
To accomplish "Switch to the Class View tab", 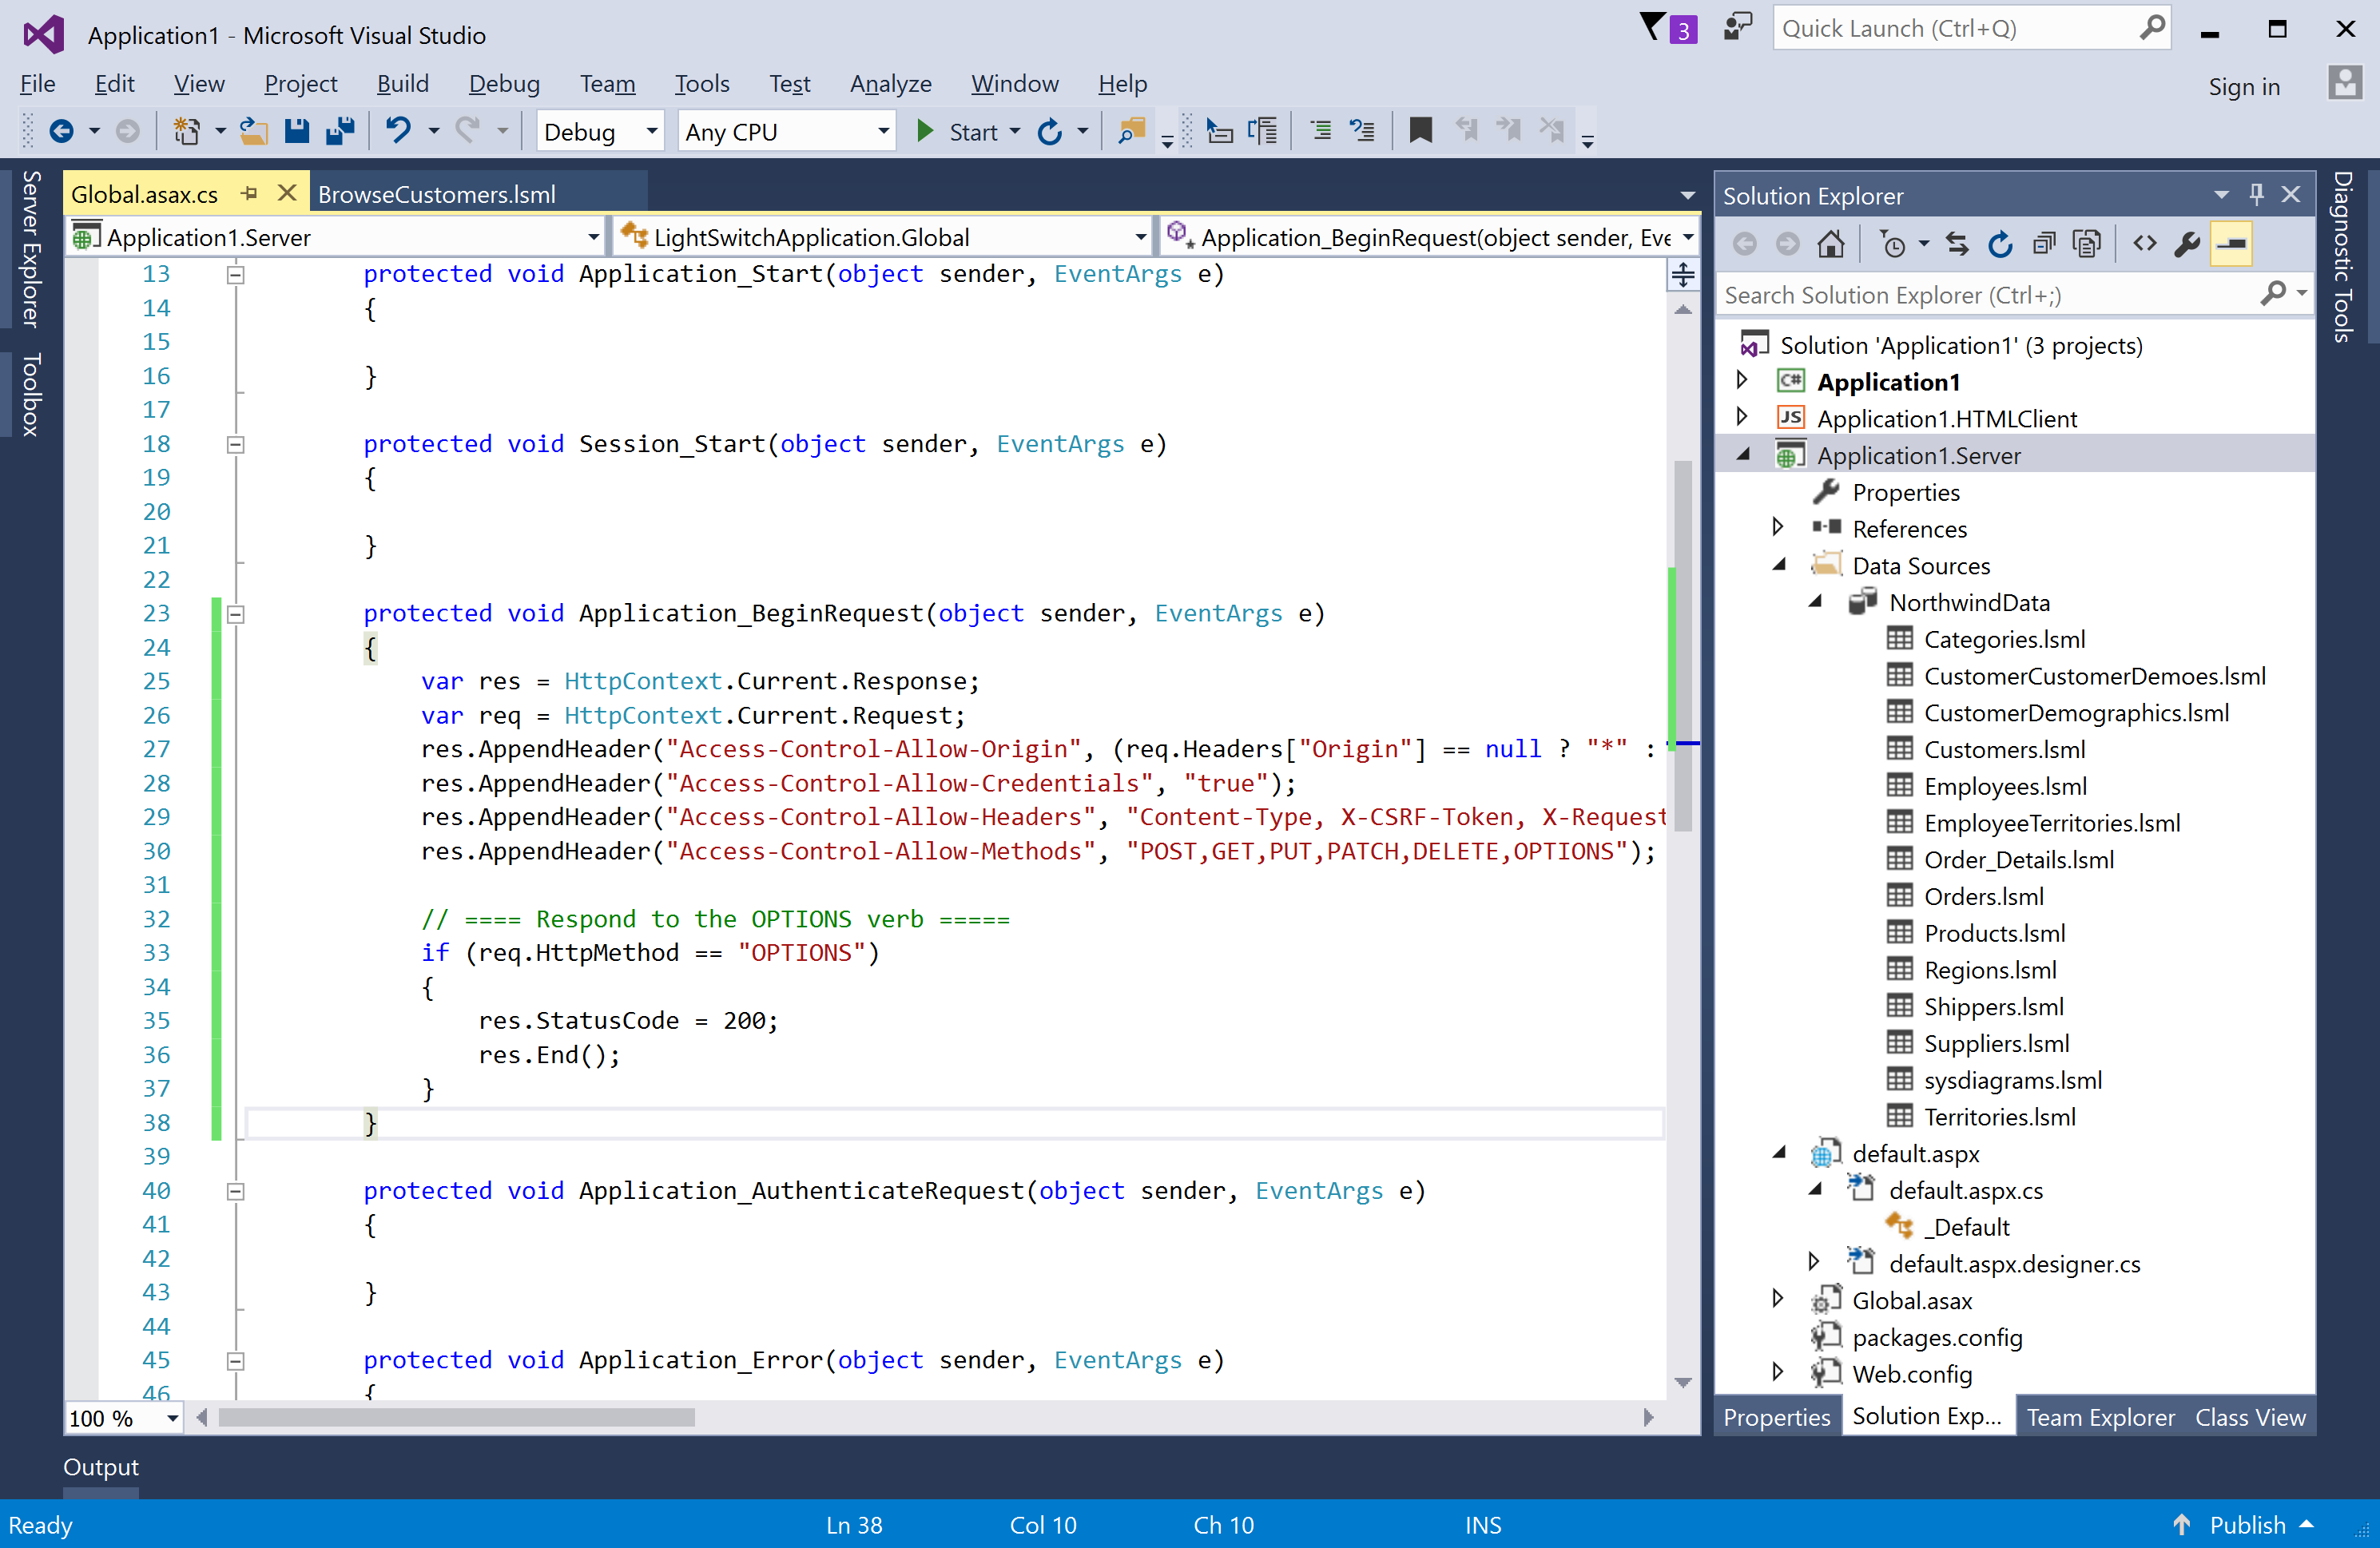I will point(2250,1417).
